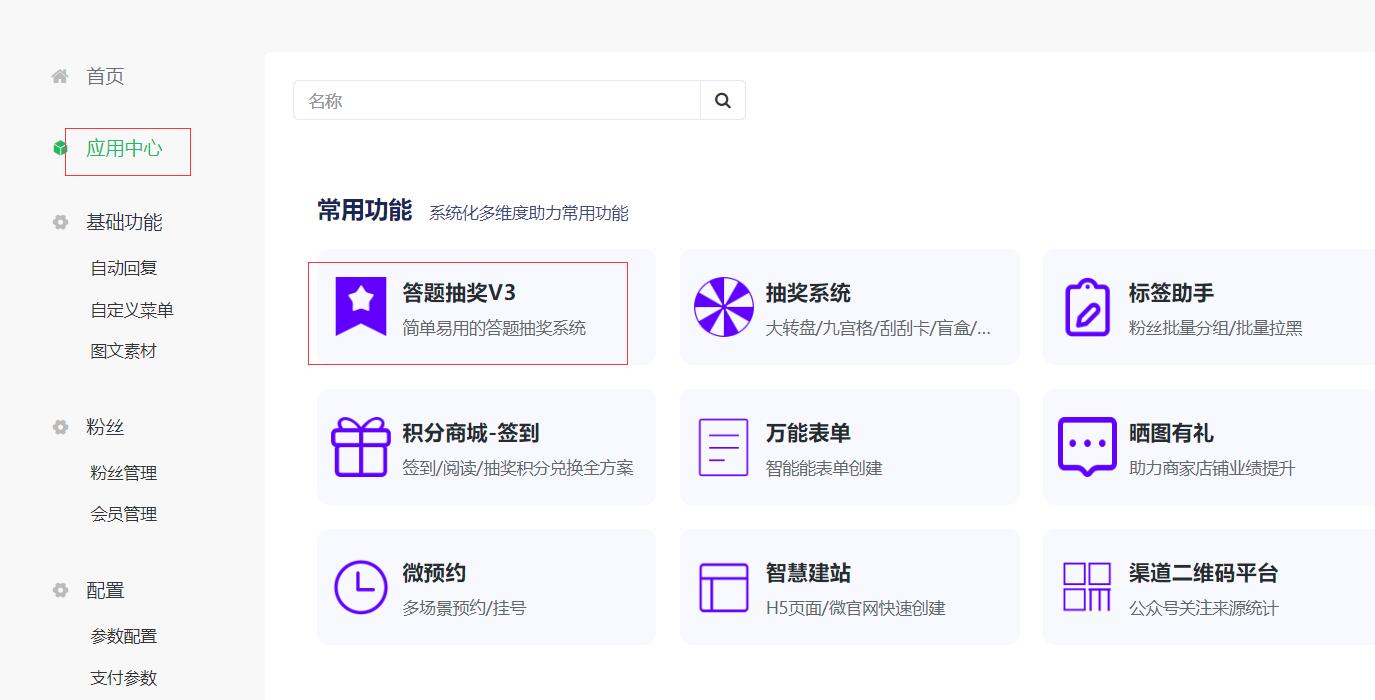The image size is (1375, 700).
Task: Click the magnifier search icon button
Action: tap(723, 100)
